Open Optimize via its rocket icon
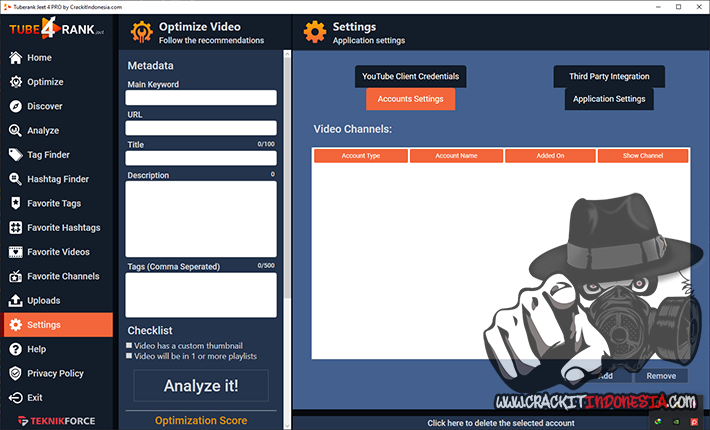710x430 pixels. (x=16, y=82)
